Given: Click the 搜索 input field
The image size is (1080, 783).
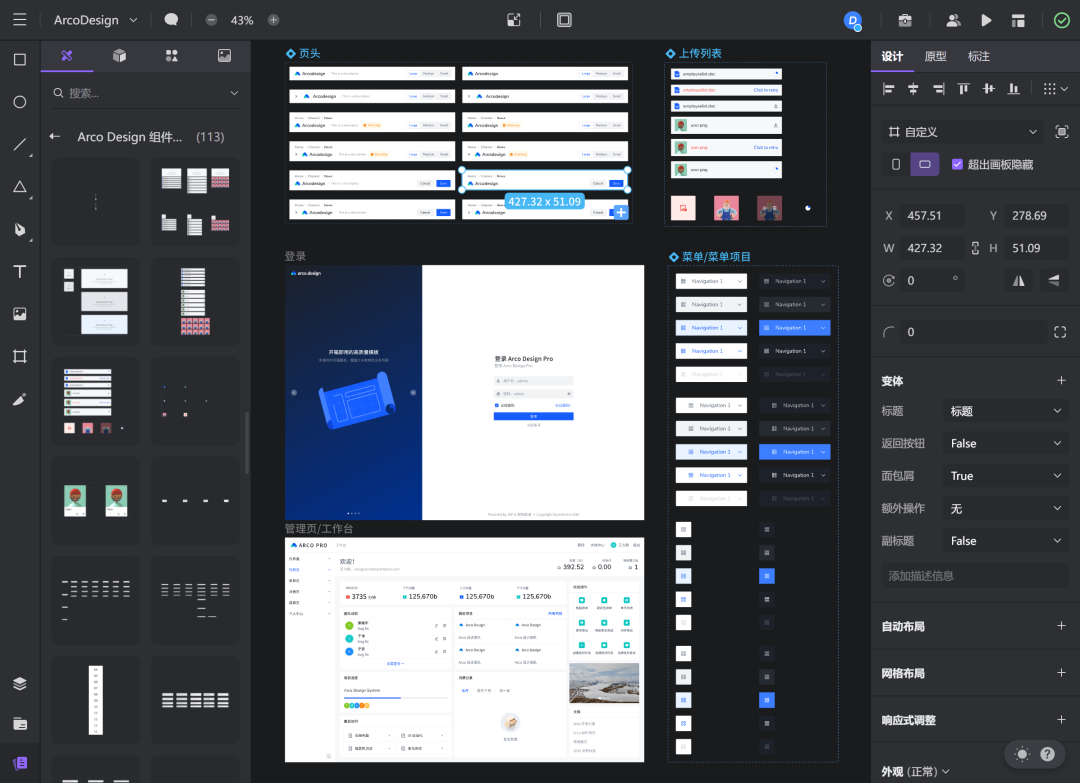Looking at the screenshot, I should coord(146,93).
